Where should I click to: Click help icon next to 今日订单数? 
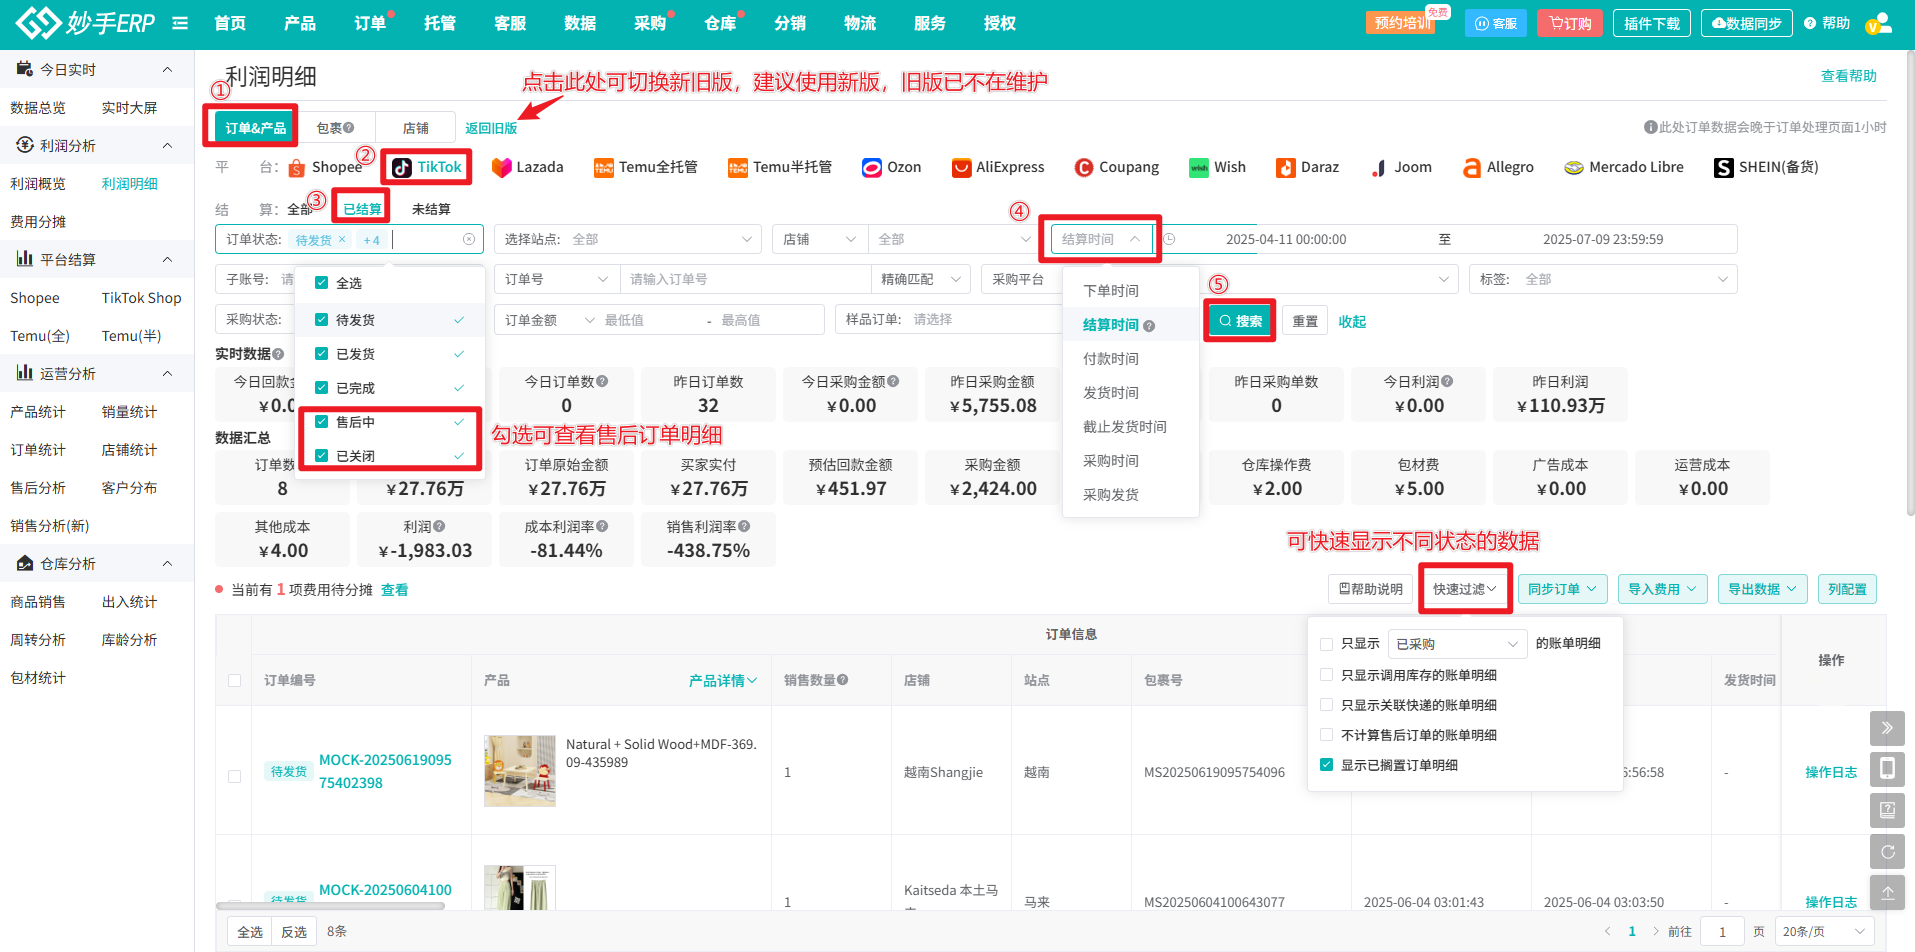(603, 381)
